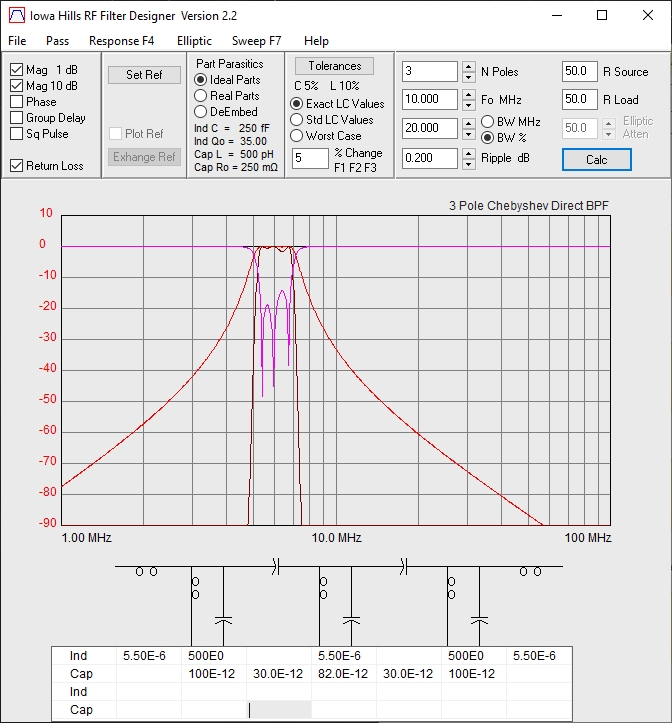The image size is (672, 723).
Task: Decrease N Poles with down arrow
Action: click(469, 77)
